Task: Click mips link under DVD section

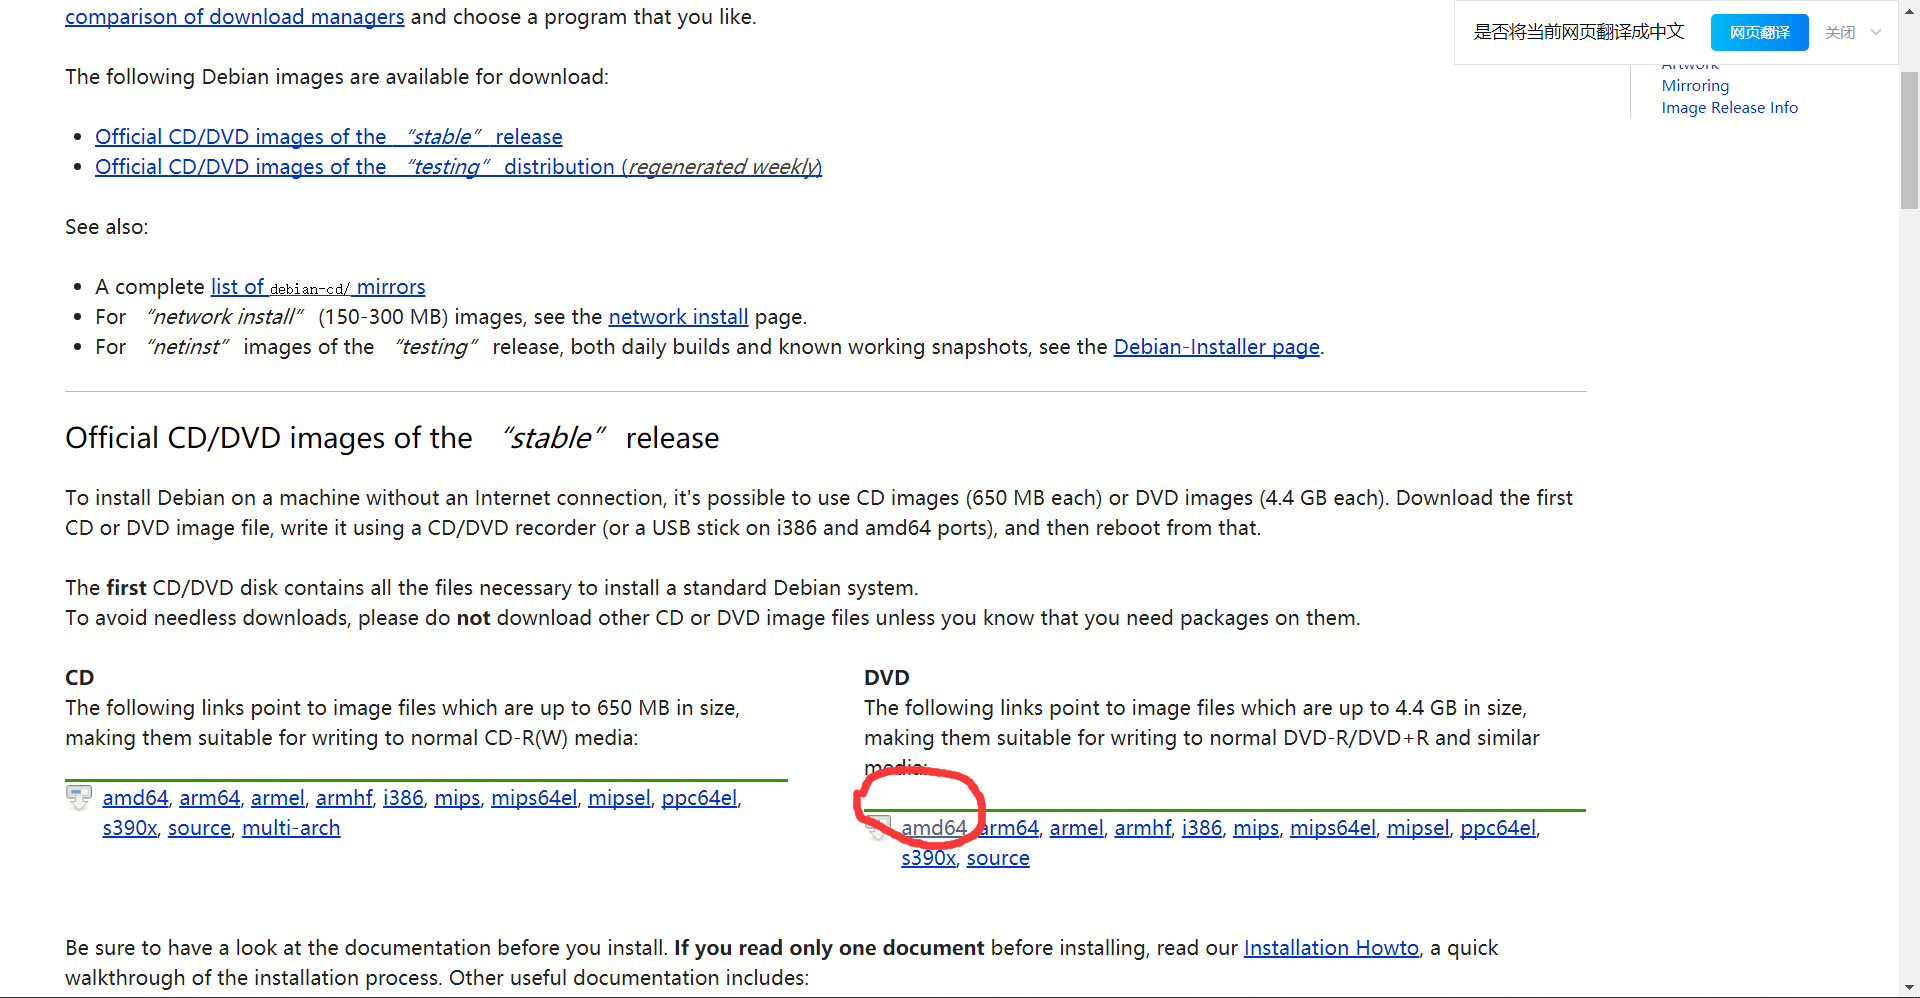Action: coord(1256,828)
